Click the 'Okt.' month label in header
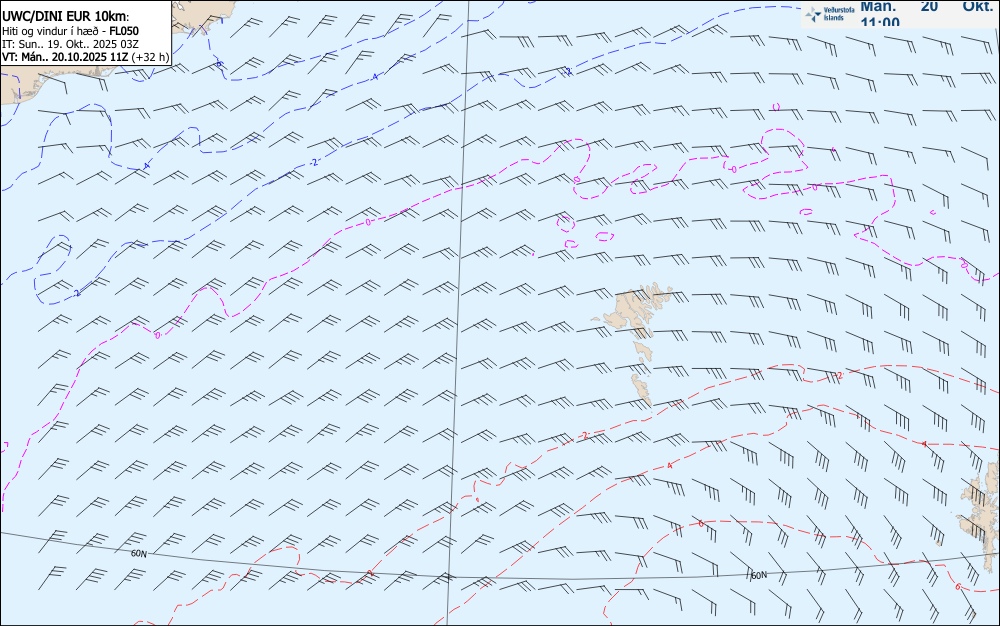Screen dimensions: 1000x626 (x=978, y=6)
